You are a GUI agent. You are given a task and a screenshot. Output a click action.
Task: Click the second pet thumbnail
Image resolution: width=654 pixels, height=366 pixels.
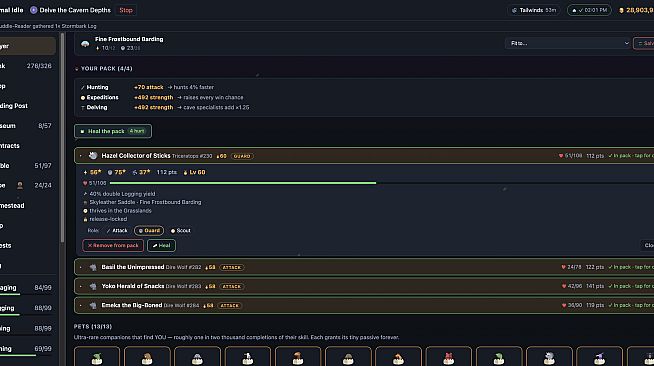tap(147, 356)
